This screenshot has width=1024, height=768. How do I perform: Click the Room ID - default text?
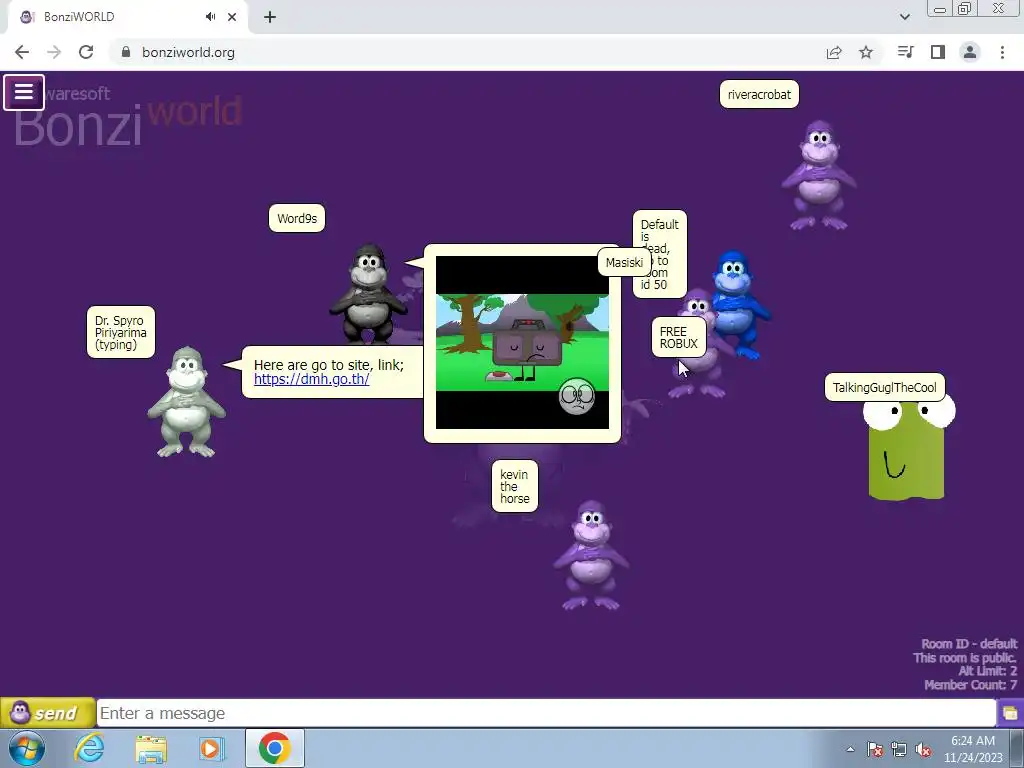click(x=969, y=644)
